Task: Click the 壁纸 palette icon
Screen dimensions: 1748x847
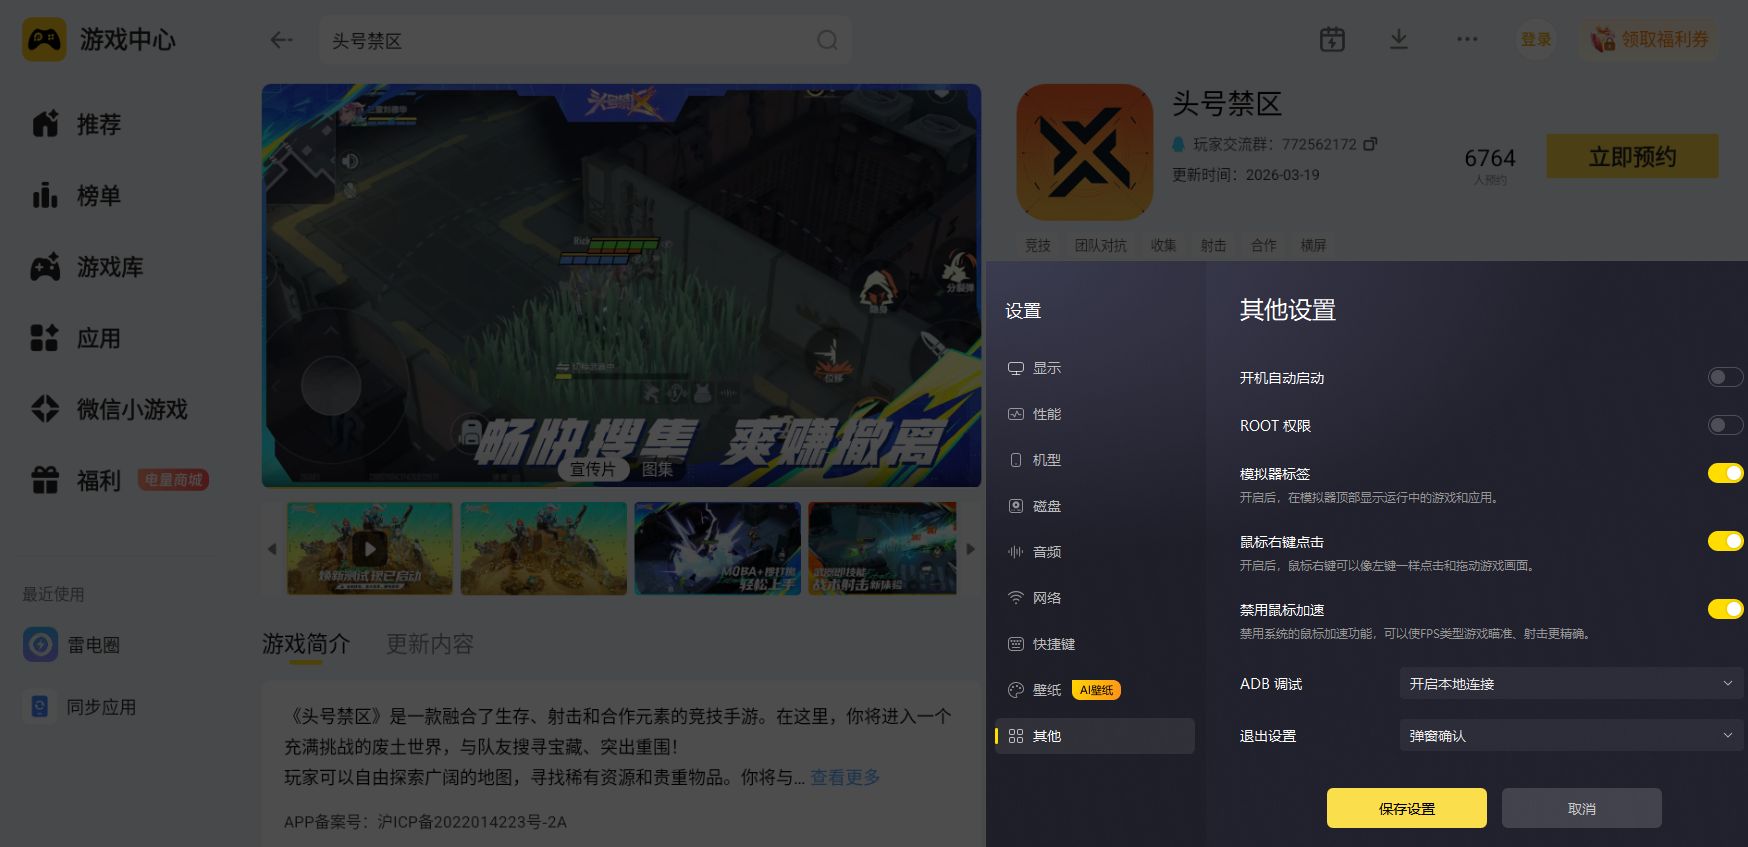Action: pyautogui.click(x=1016, y=690)
